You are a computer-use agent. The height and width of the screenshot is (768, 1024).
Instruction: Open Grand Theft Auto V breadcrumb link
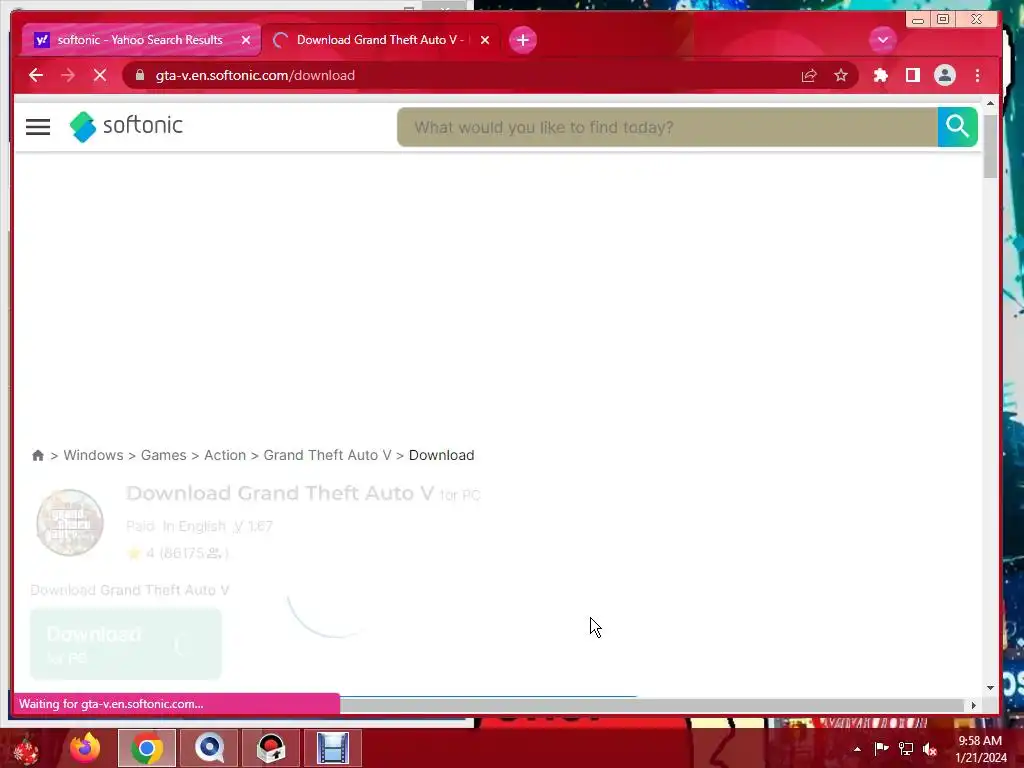[x=327, y=455]
